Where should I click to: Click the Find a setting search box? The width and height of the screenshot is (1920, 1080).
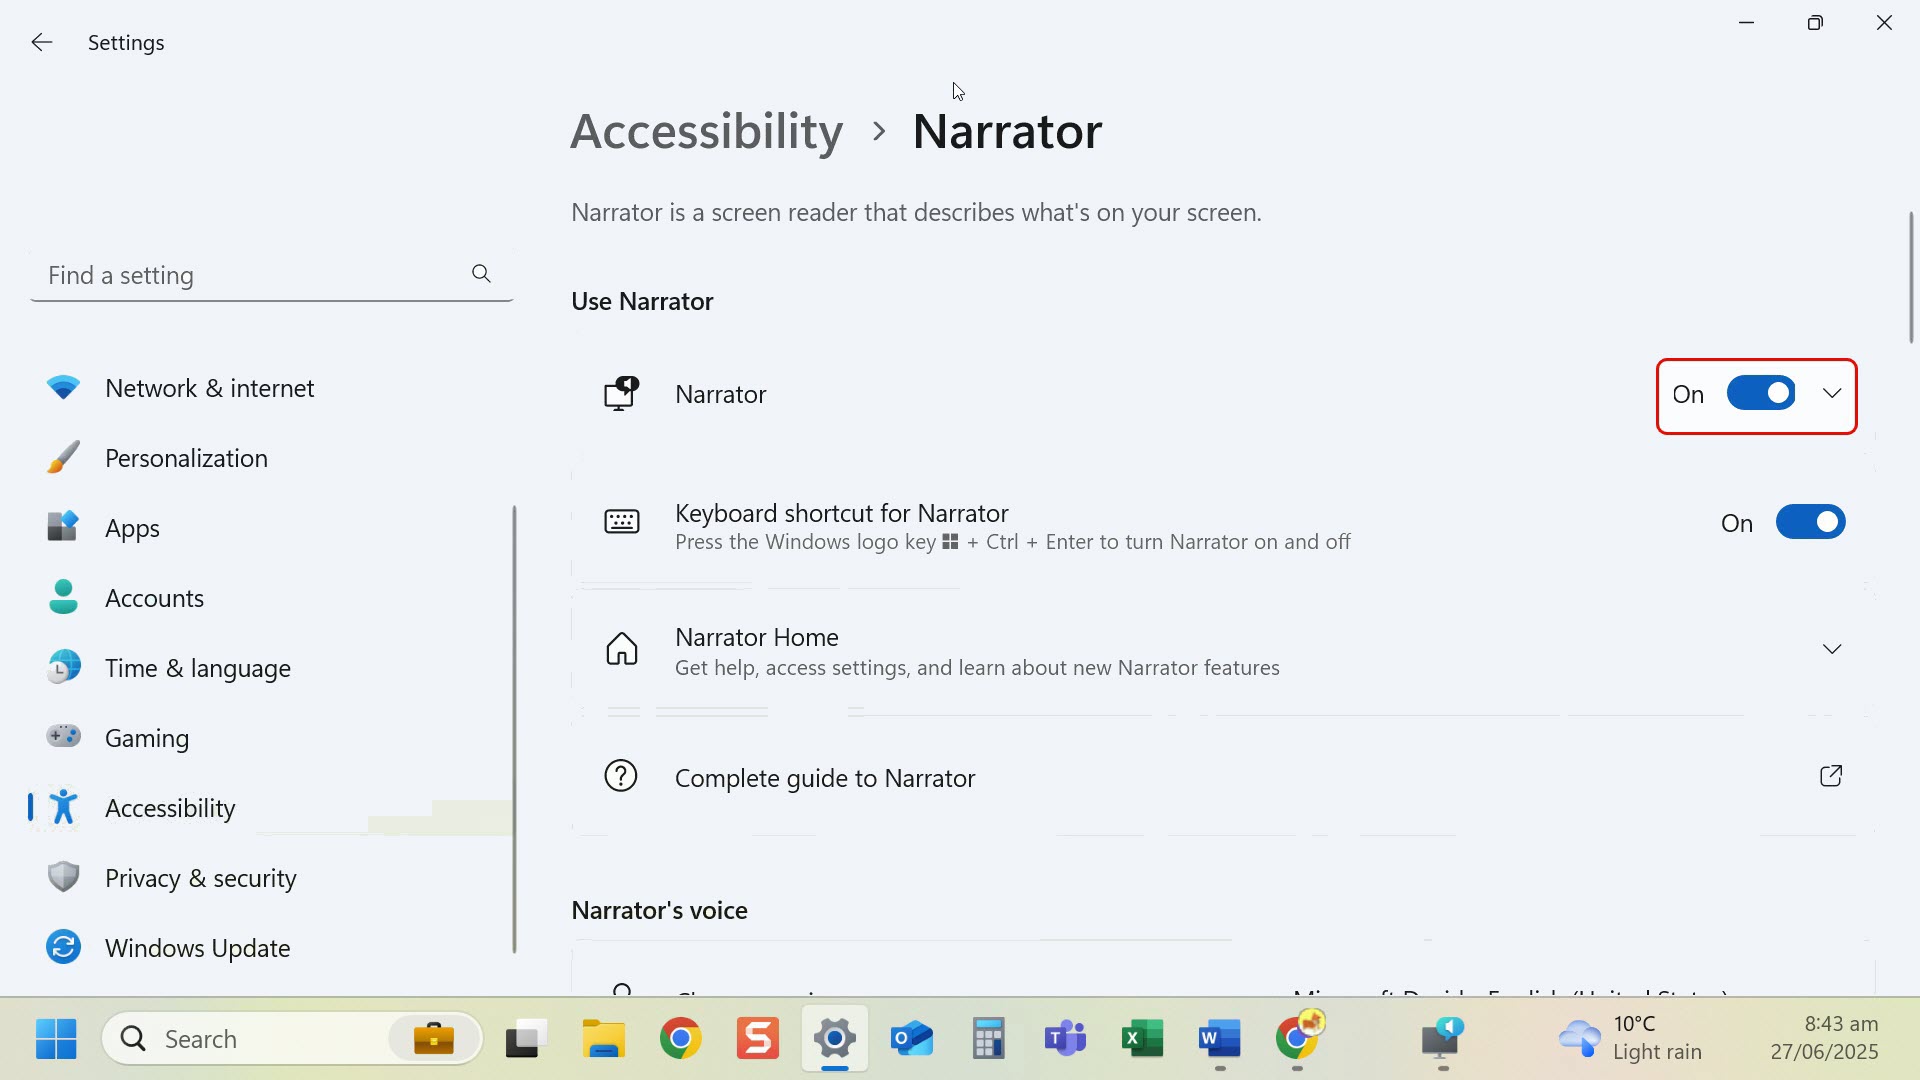point(271,275)
